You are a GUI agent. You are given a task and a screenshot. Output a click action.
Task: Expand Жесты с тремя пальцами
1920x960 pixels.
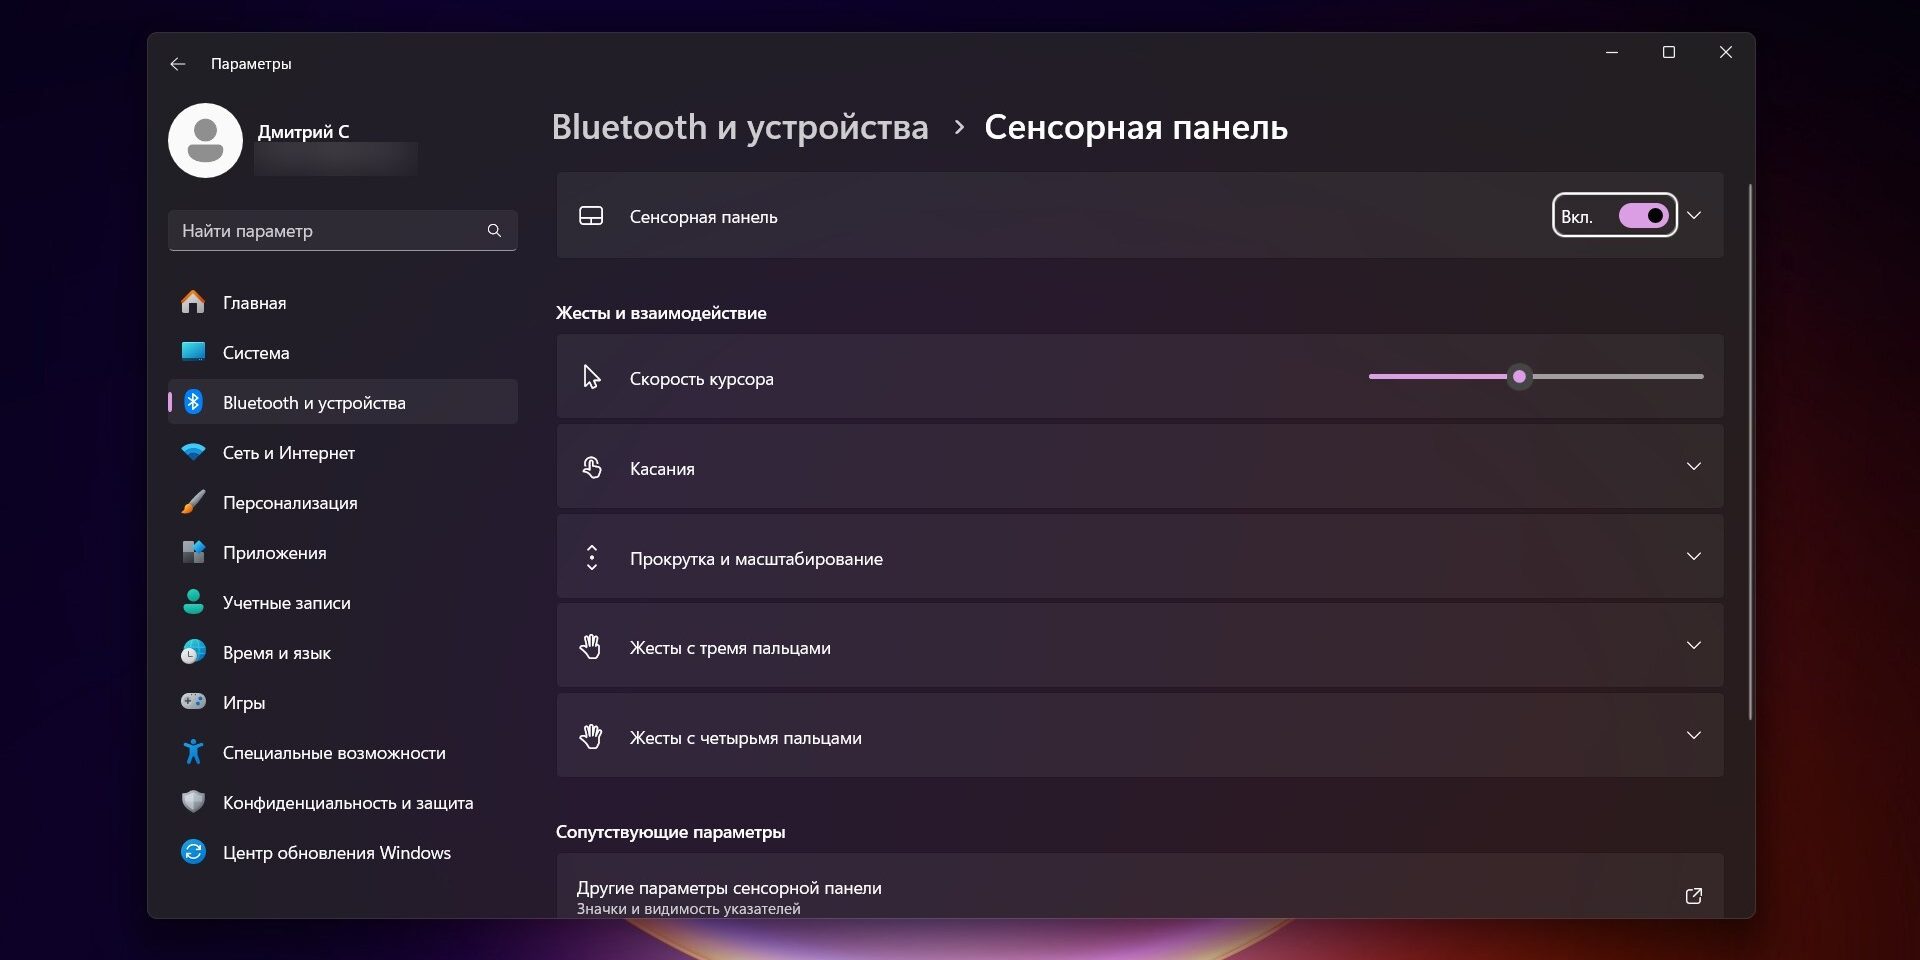point(1693,646)
